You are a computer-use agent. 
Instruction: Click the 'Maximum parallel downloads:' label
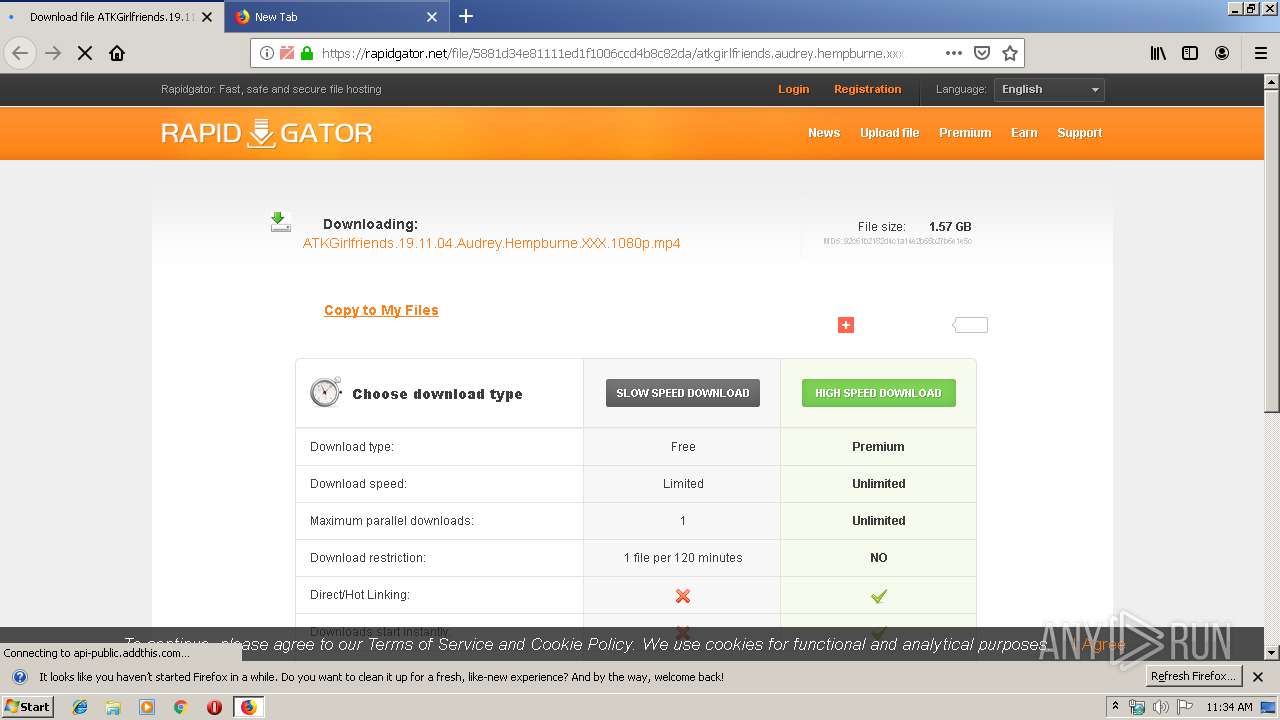392,521
